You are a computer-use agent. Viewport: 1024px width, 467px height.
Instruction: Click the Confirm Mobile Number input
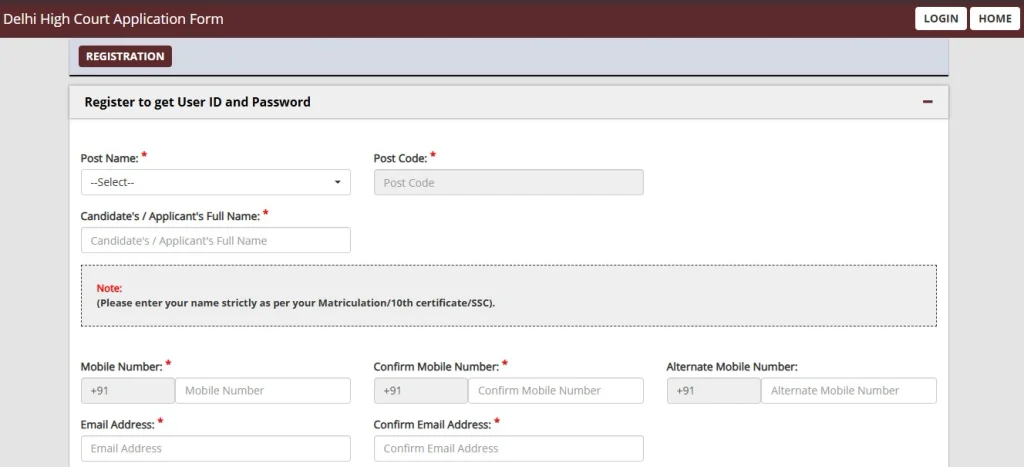coord(556,391)
